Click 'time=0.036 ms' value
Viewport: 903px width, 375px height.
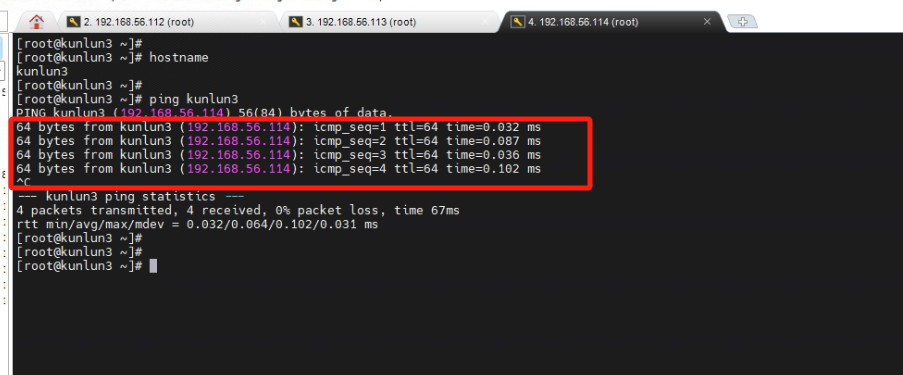pyautogui.click(x=494, y=155)
